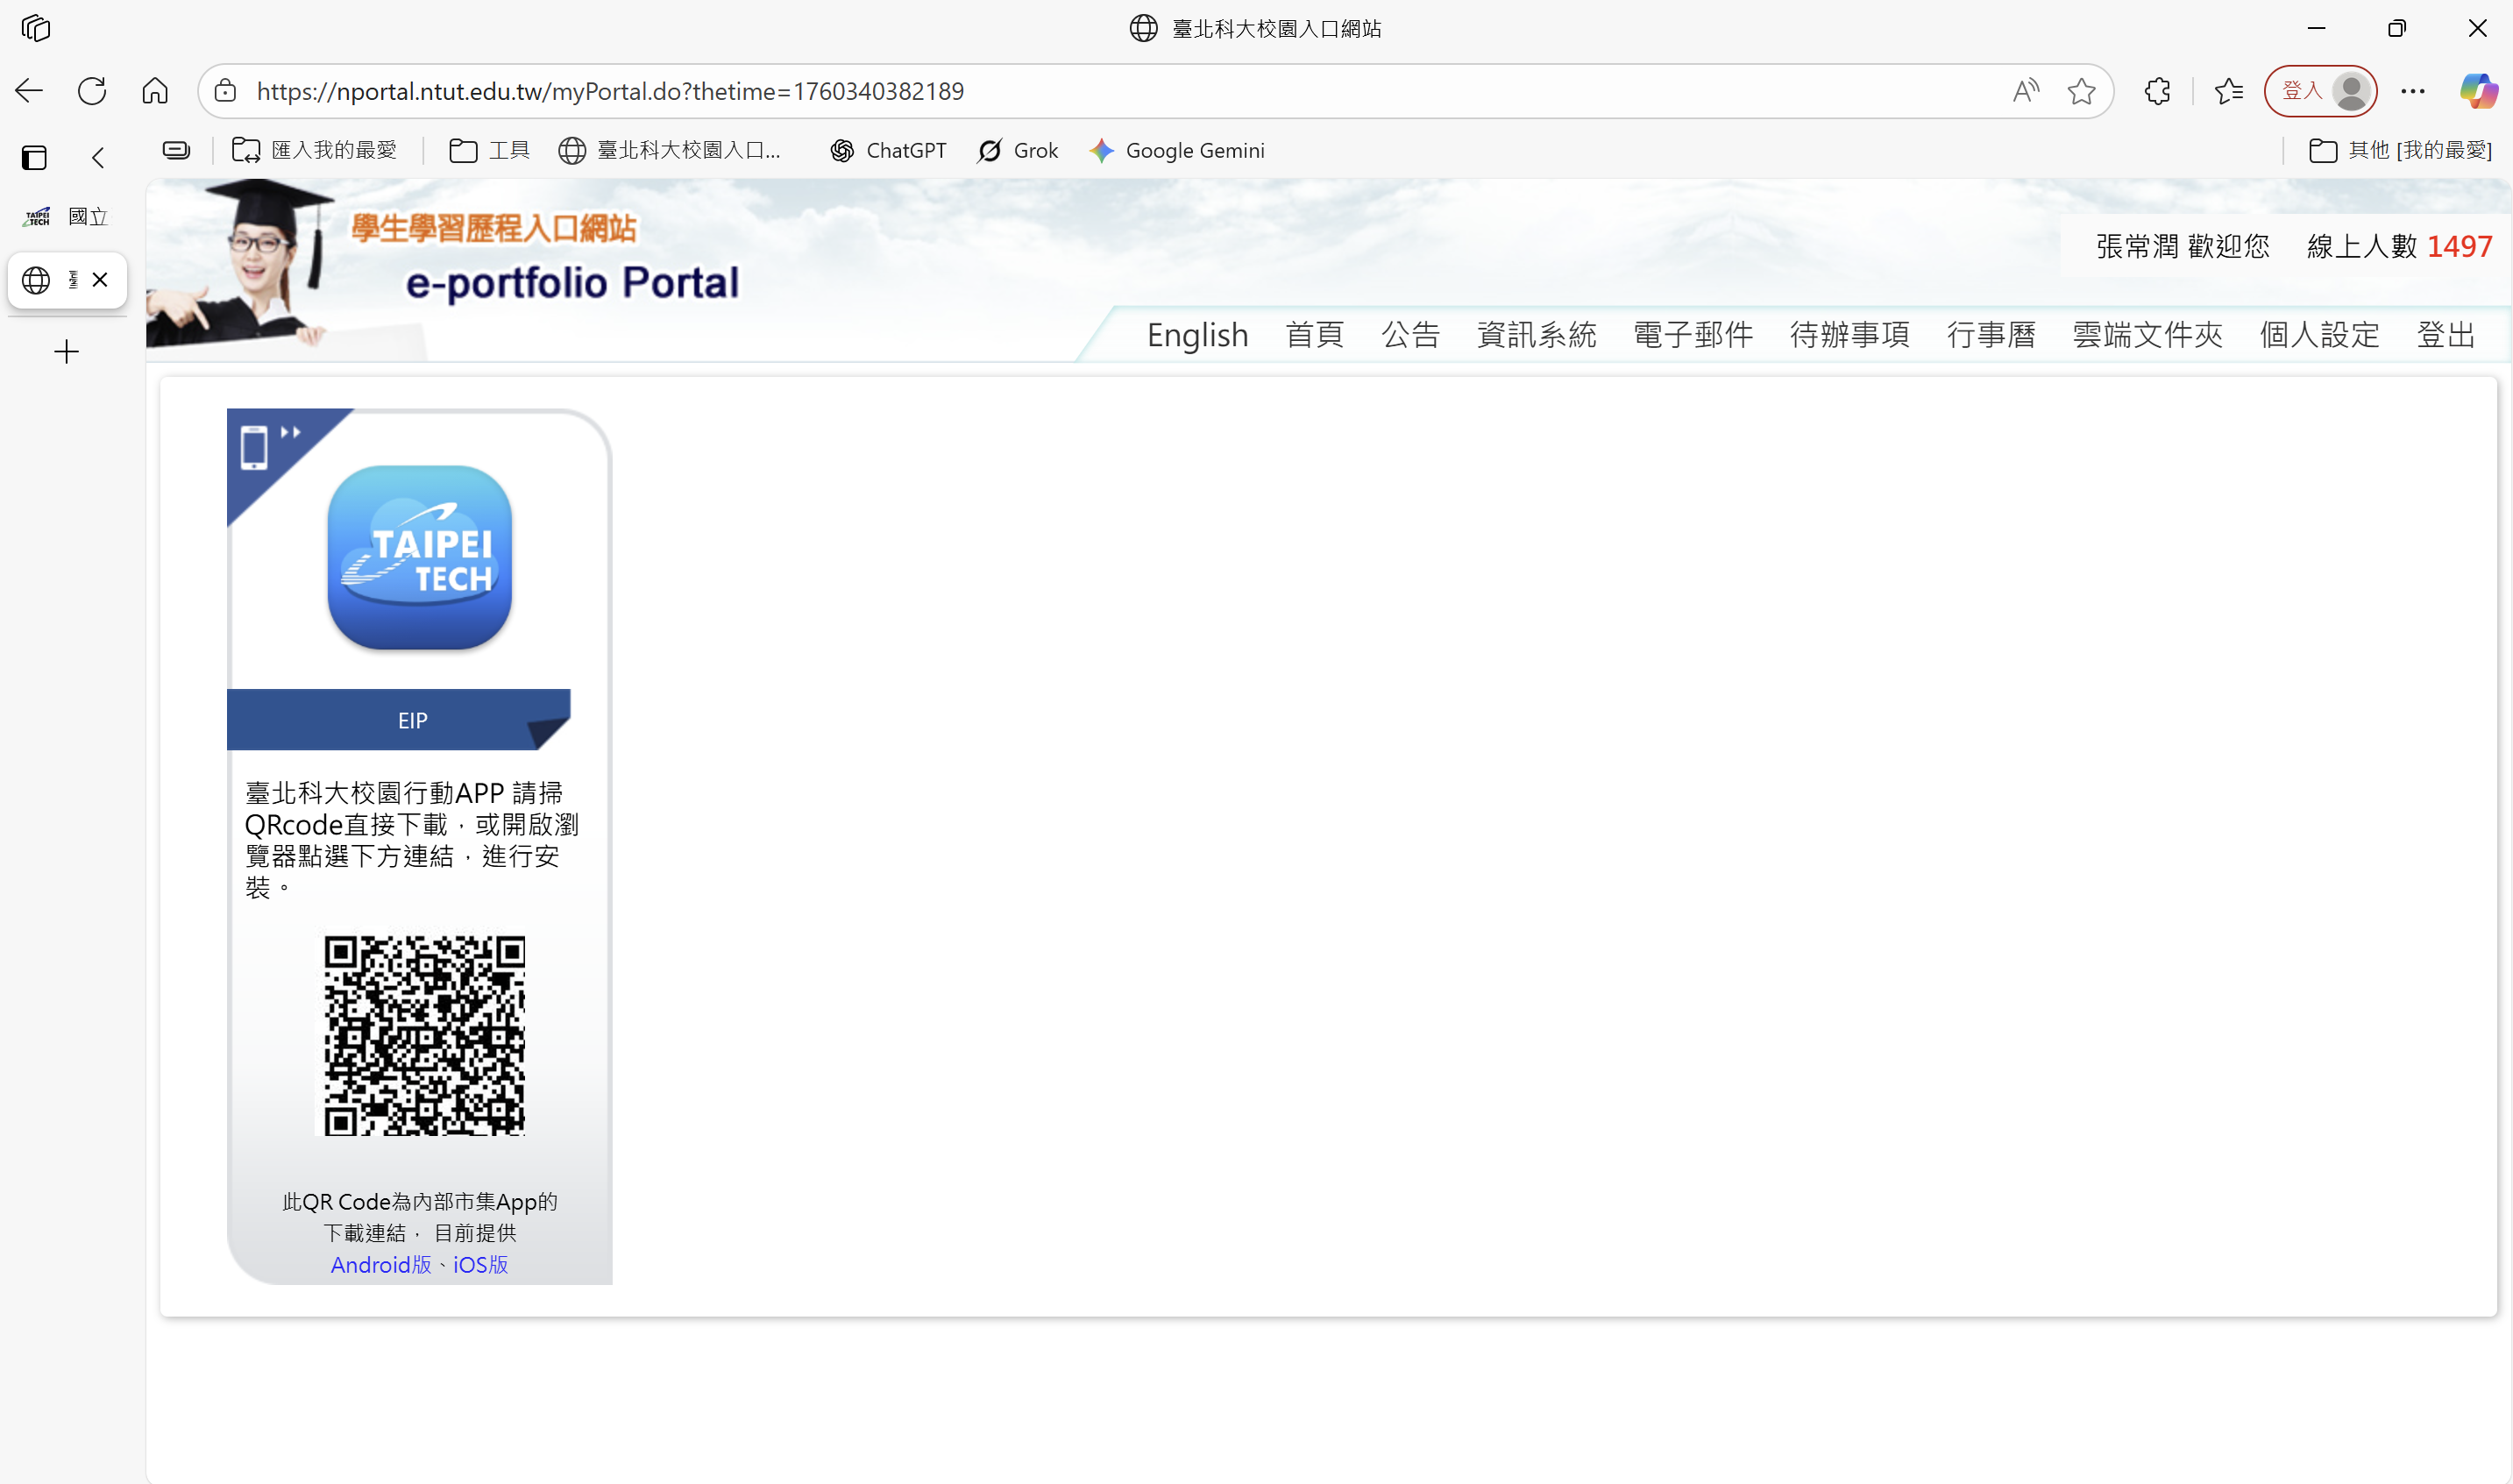Viewport: 2513px width, 1484px height.
Task: Open 個人設定 menu item
Action: click(x=2319, y=334)
